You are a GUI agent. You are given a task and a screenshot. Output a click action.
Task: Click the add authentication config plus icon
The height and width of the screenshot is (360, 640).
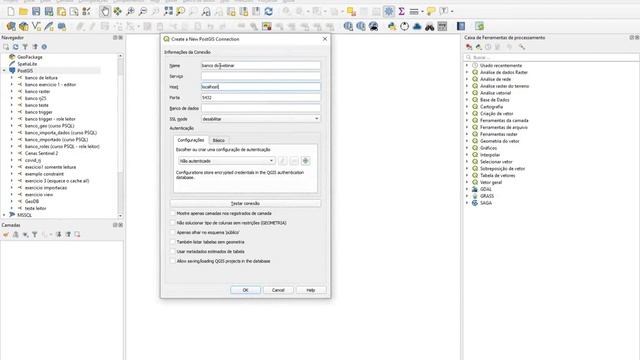coord(306,161)
